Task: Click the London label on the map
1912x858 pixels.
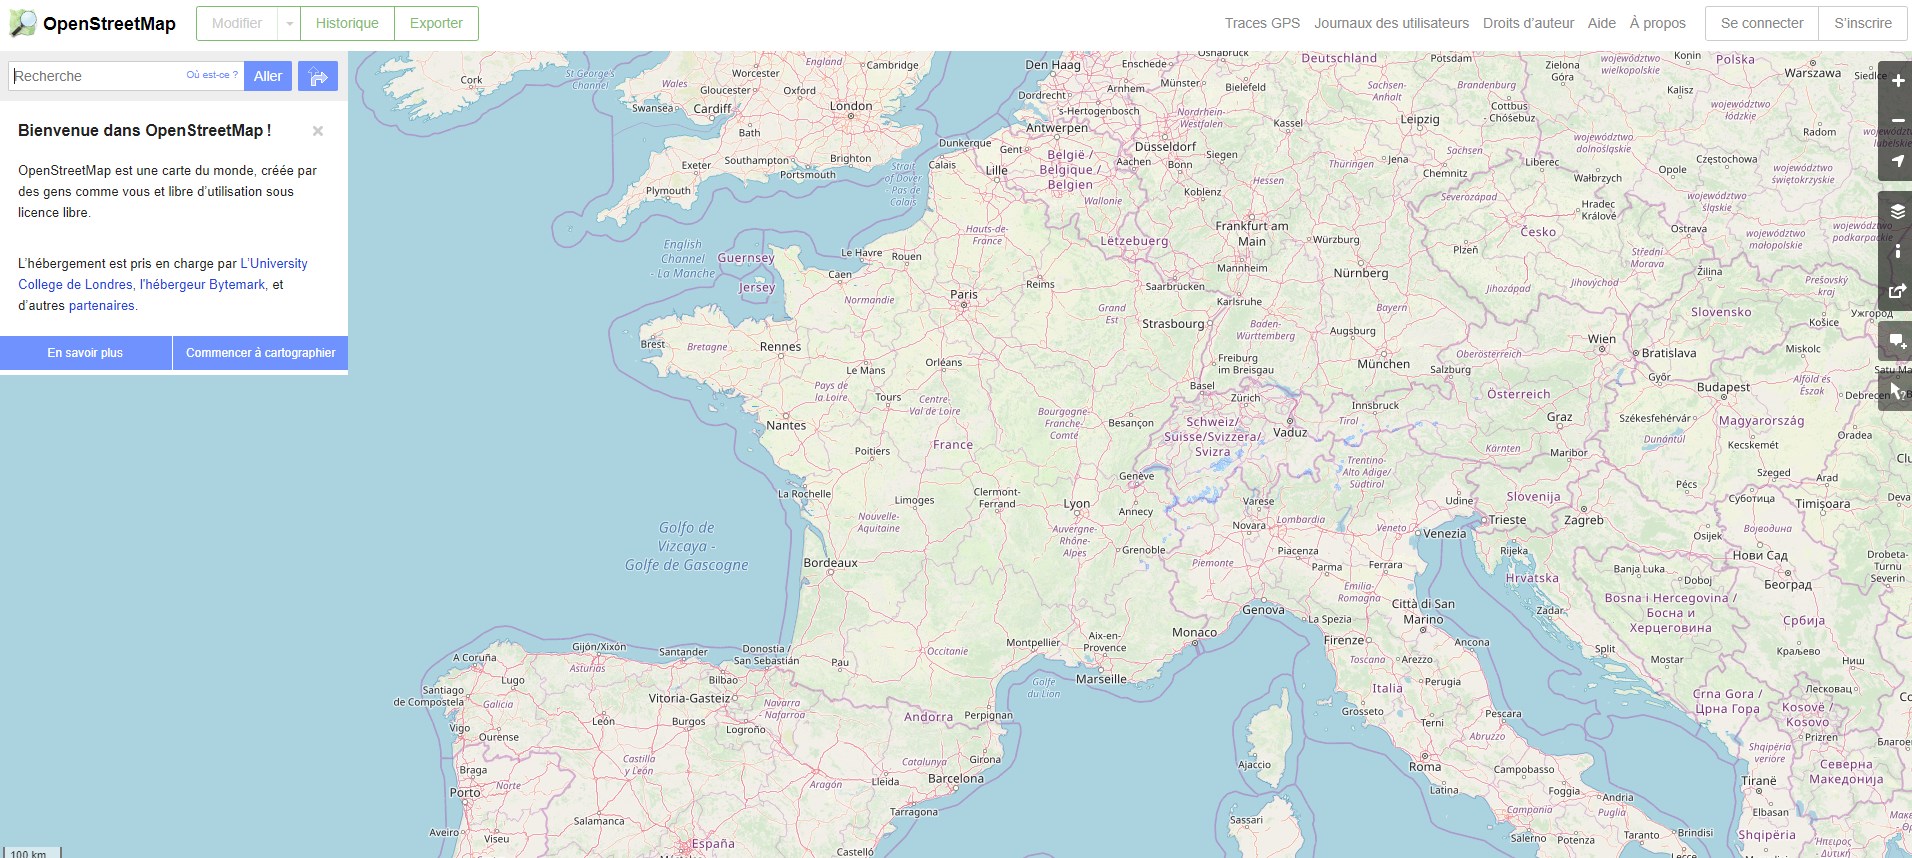Action: coord(851,106)
